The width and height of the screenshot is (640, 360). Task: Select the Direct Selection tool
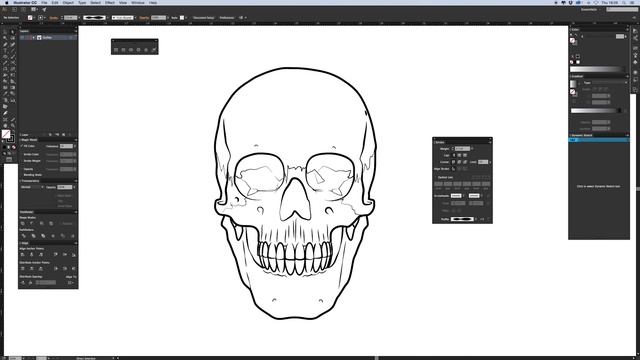click(x=13, y=31)
